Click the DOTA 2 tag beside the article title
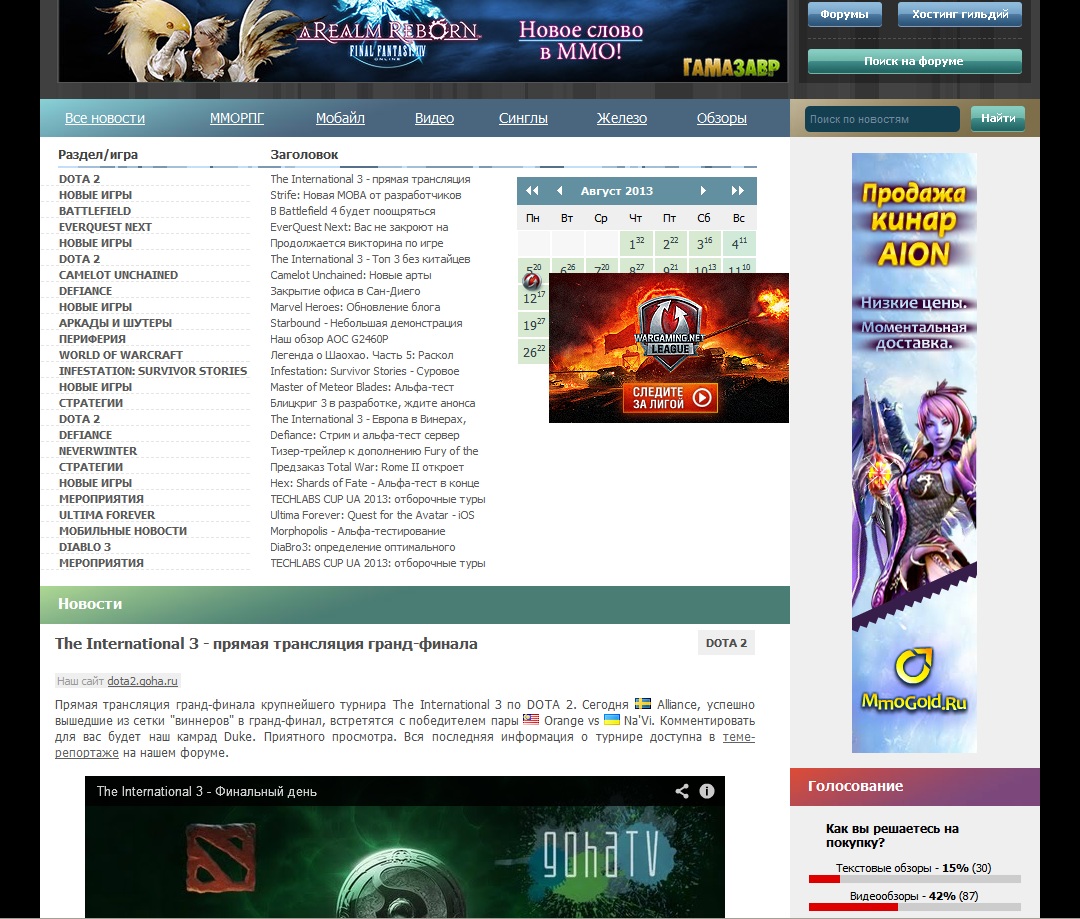Viewport: 1080px width, 919px height. tap(726, 643)
